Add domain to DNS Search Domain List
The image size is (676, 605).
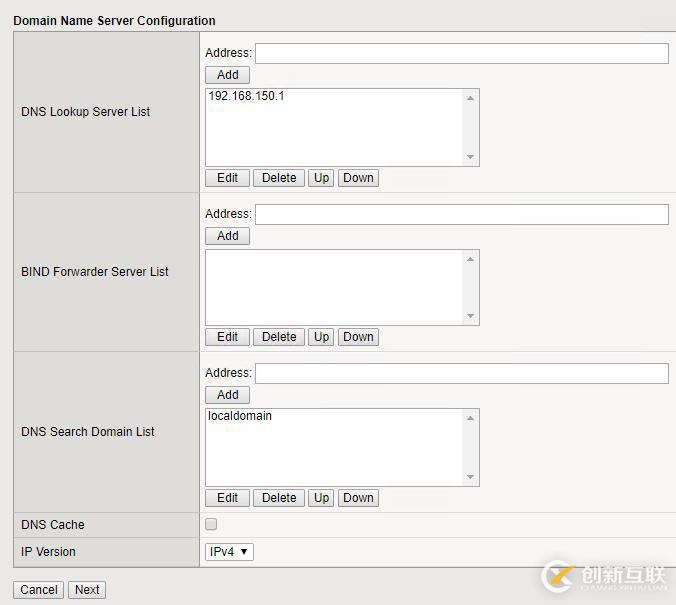coord(228,394)
